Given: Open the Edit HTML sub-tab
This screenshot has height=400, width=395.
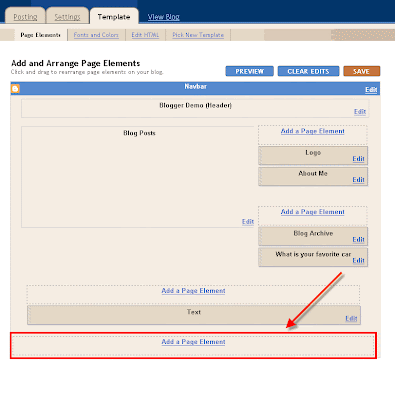Looking at the screenshot, I should pos(145,35).
